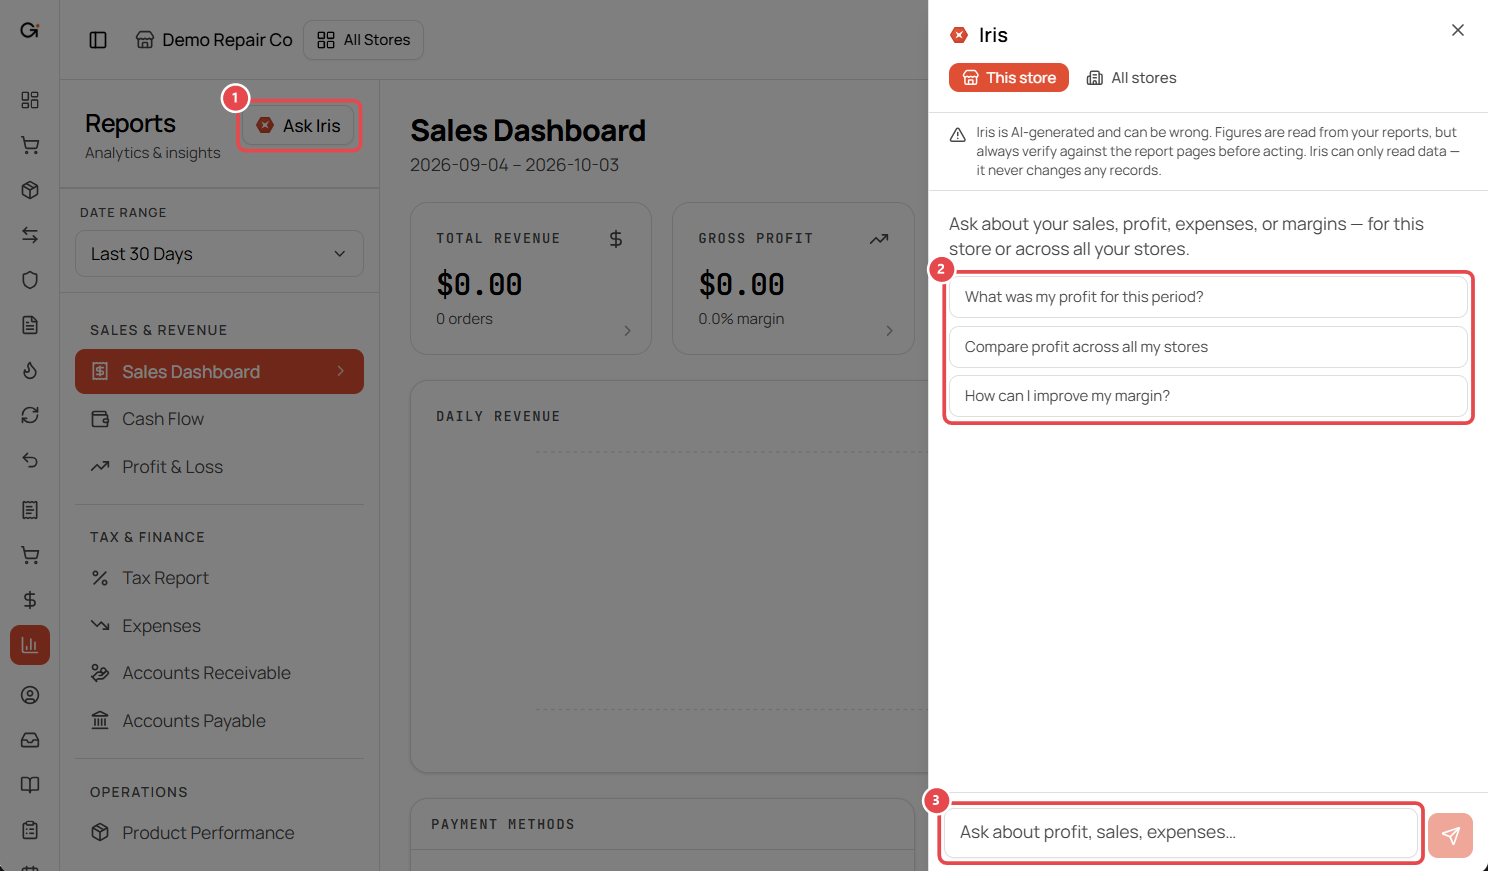Viewport: 1488px width, 871px height.
Task: Expand the Total Revenue card chevron
Action: point(627,331)
